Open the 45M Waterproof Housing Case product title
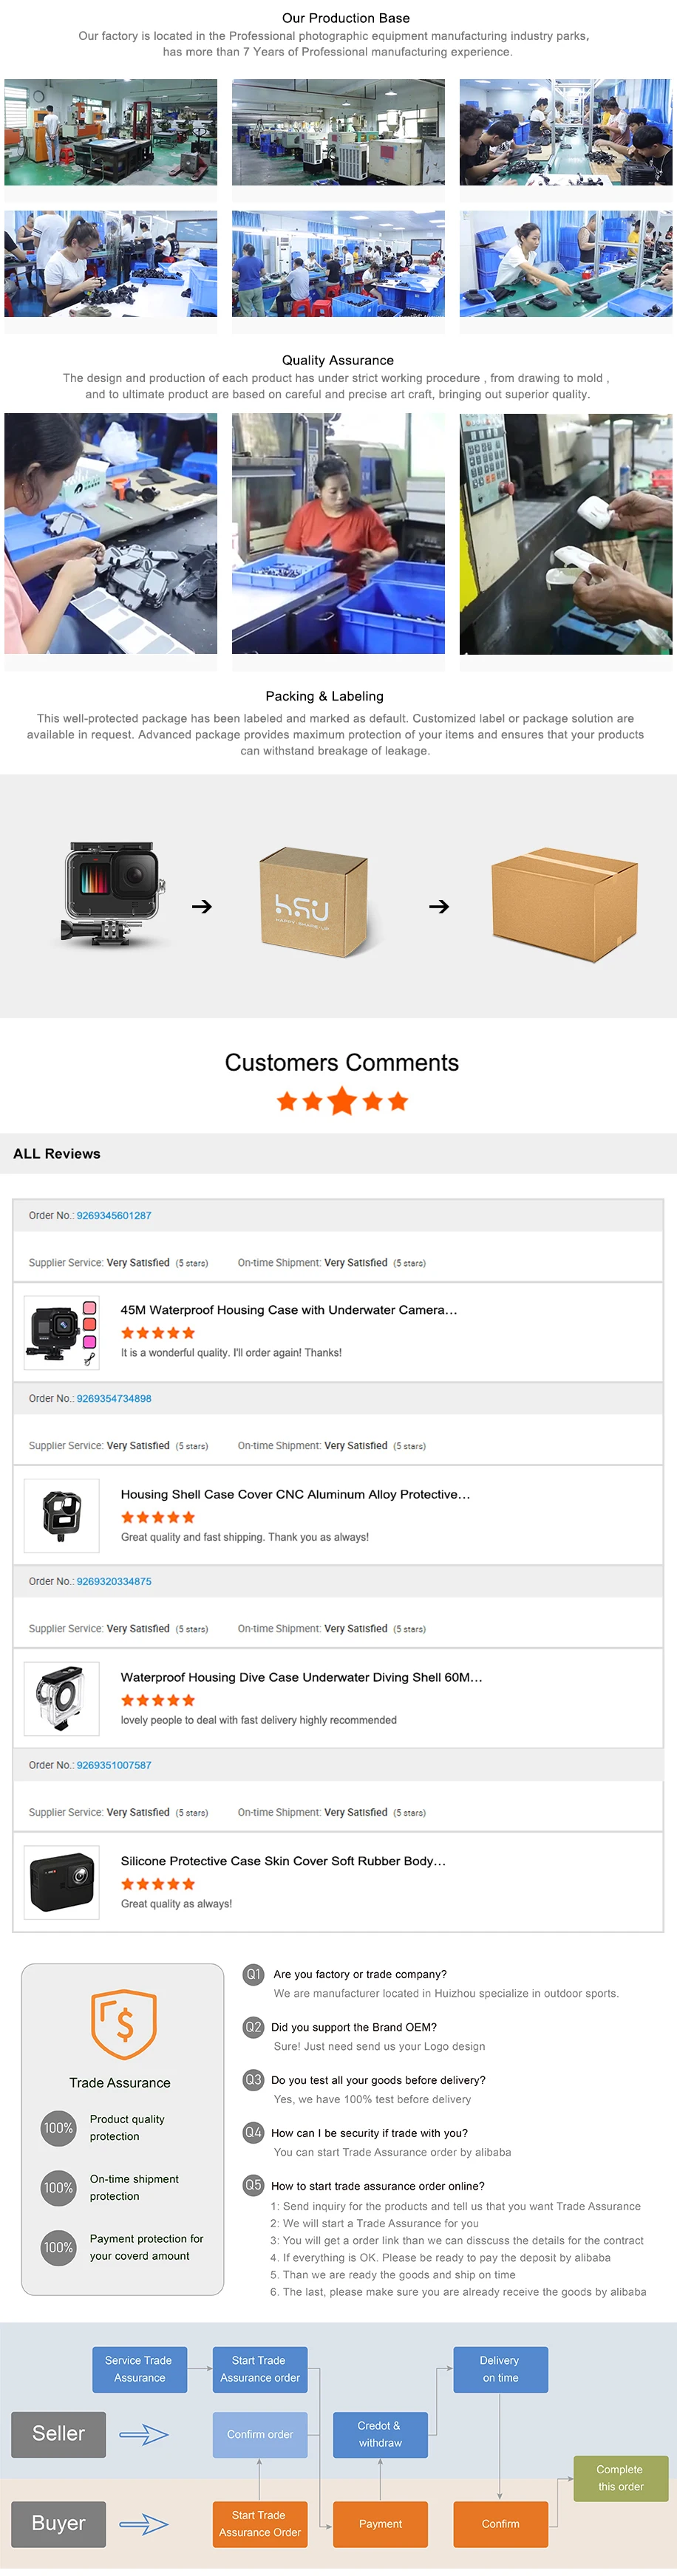 [x=289, y=1310]
